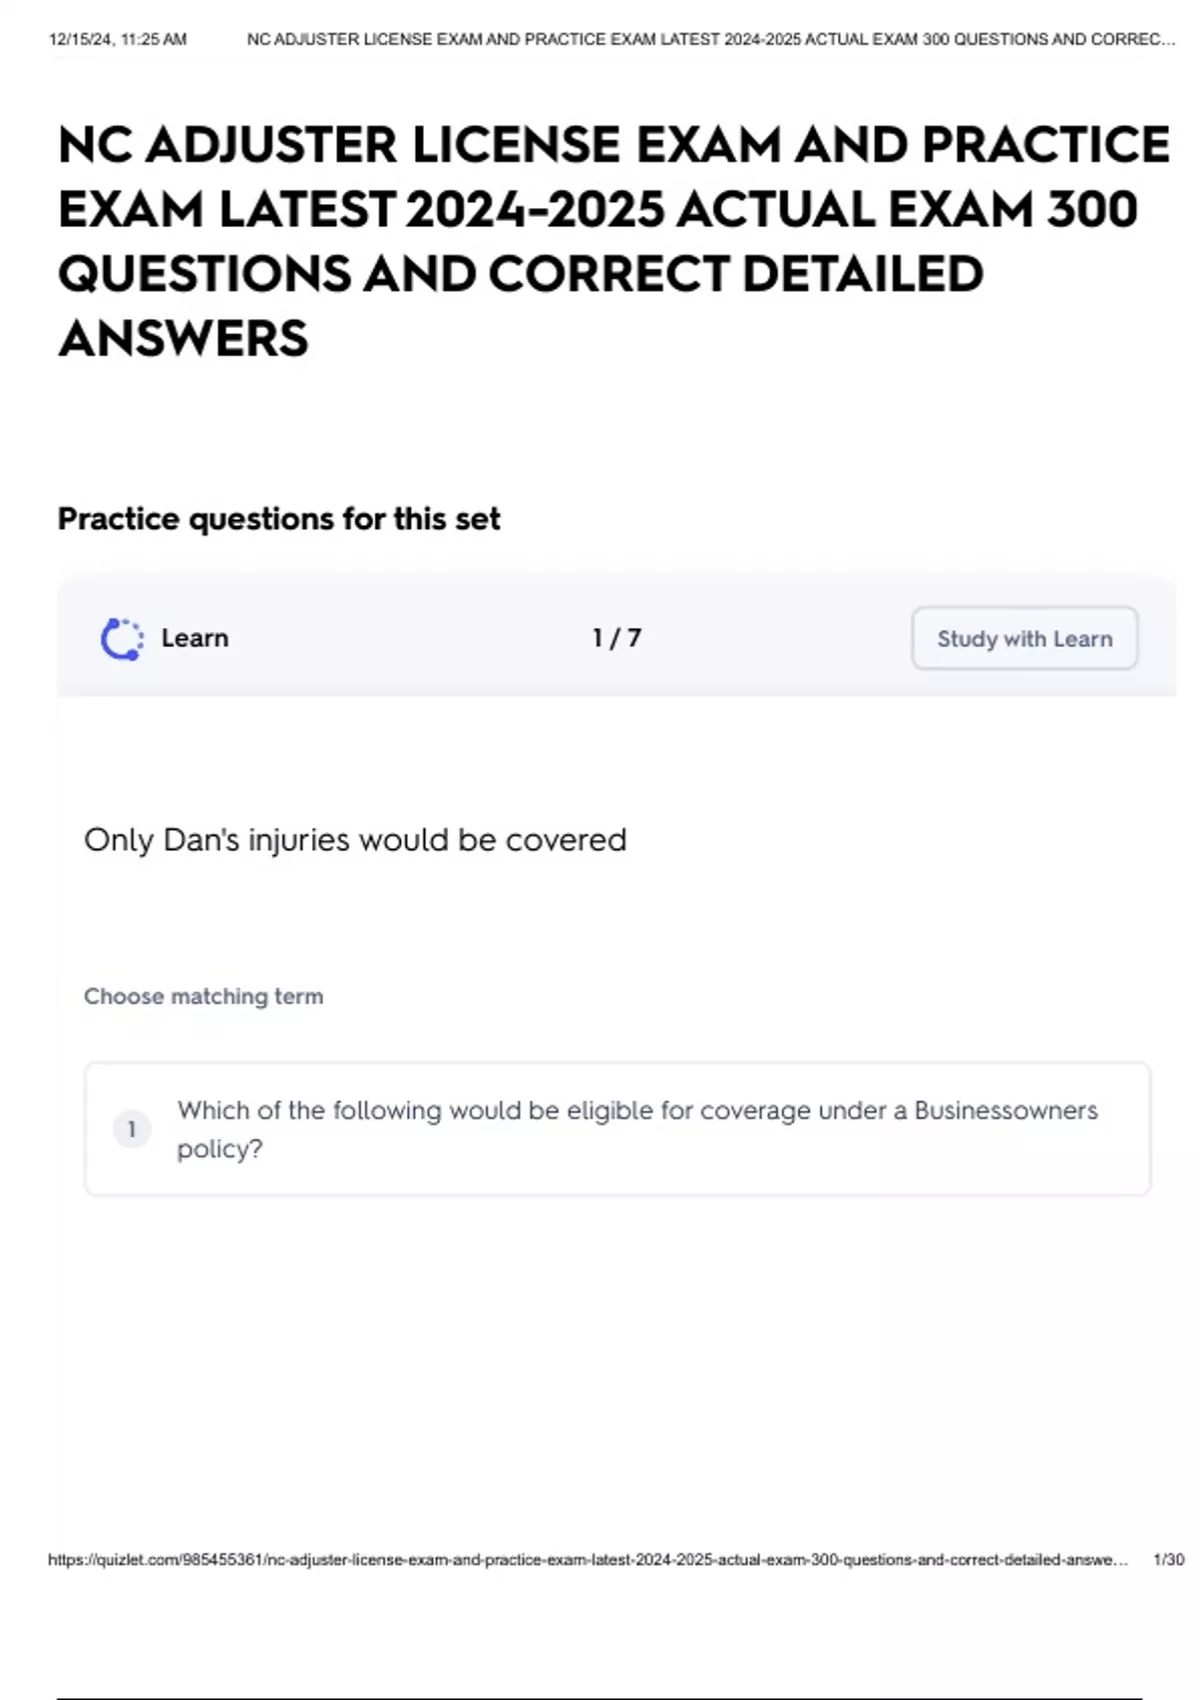Click EXAM 300 in the main title
Image resolution: width=1200 pixels, height=1700 pixels.
point(1012,210)
